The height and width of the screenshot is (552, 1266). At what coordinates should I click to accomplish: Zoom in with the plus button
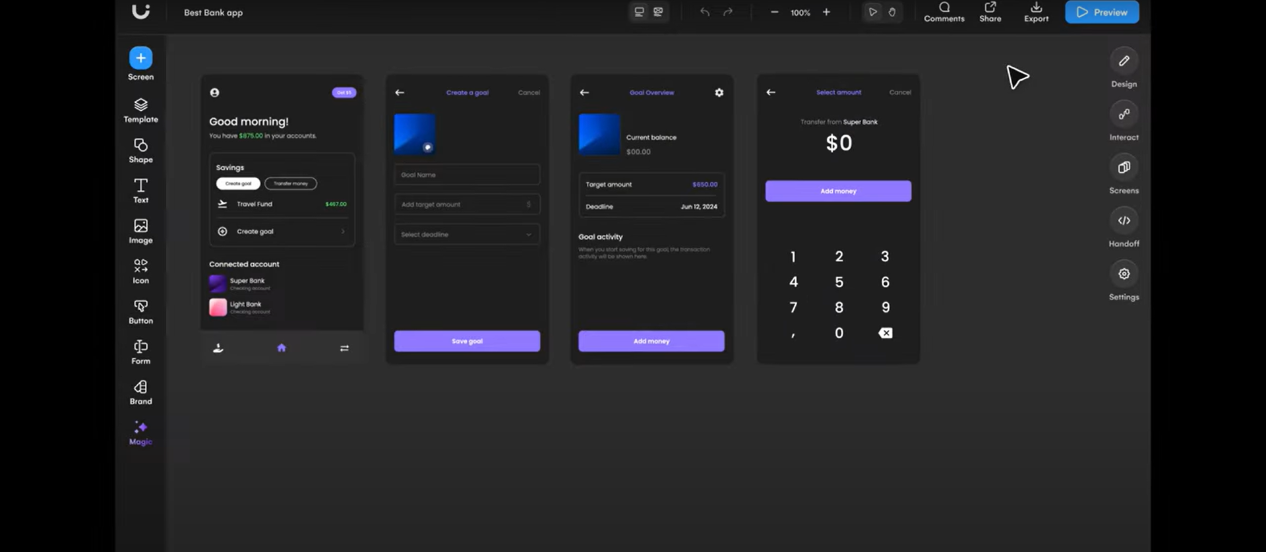826,12
